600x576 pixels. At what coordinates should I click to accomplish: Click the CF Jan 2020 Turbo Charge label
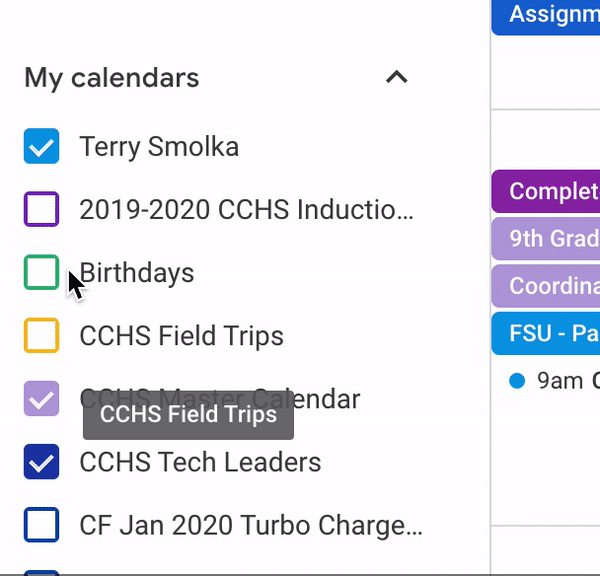pos(251,525)
